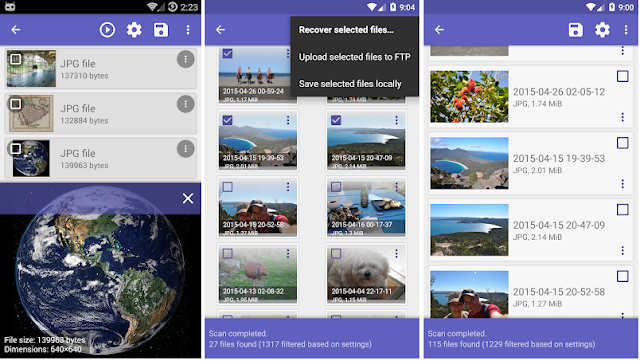Click 'Dimensions: 640×640' preview text
Viewport: 640px width, 361px height.
(43, 350)
